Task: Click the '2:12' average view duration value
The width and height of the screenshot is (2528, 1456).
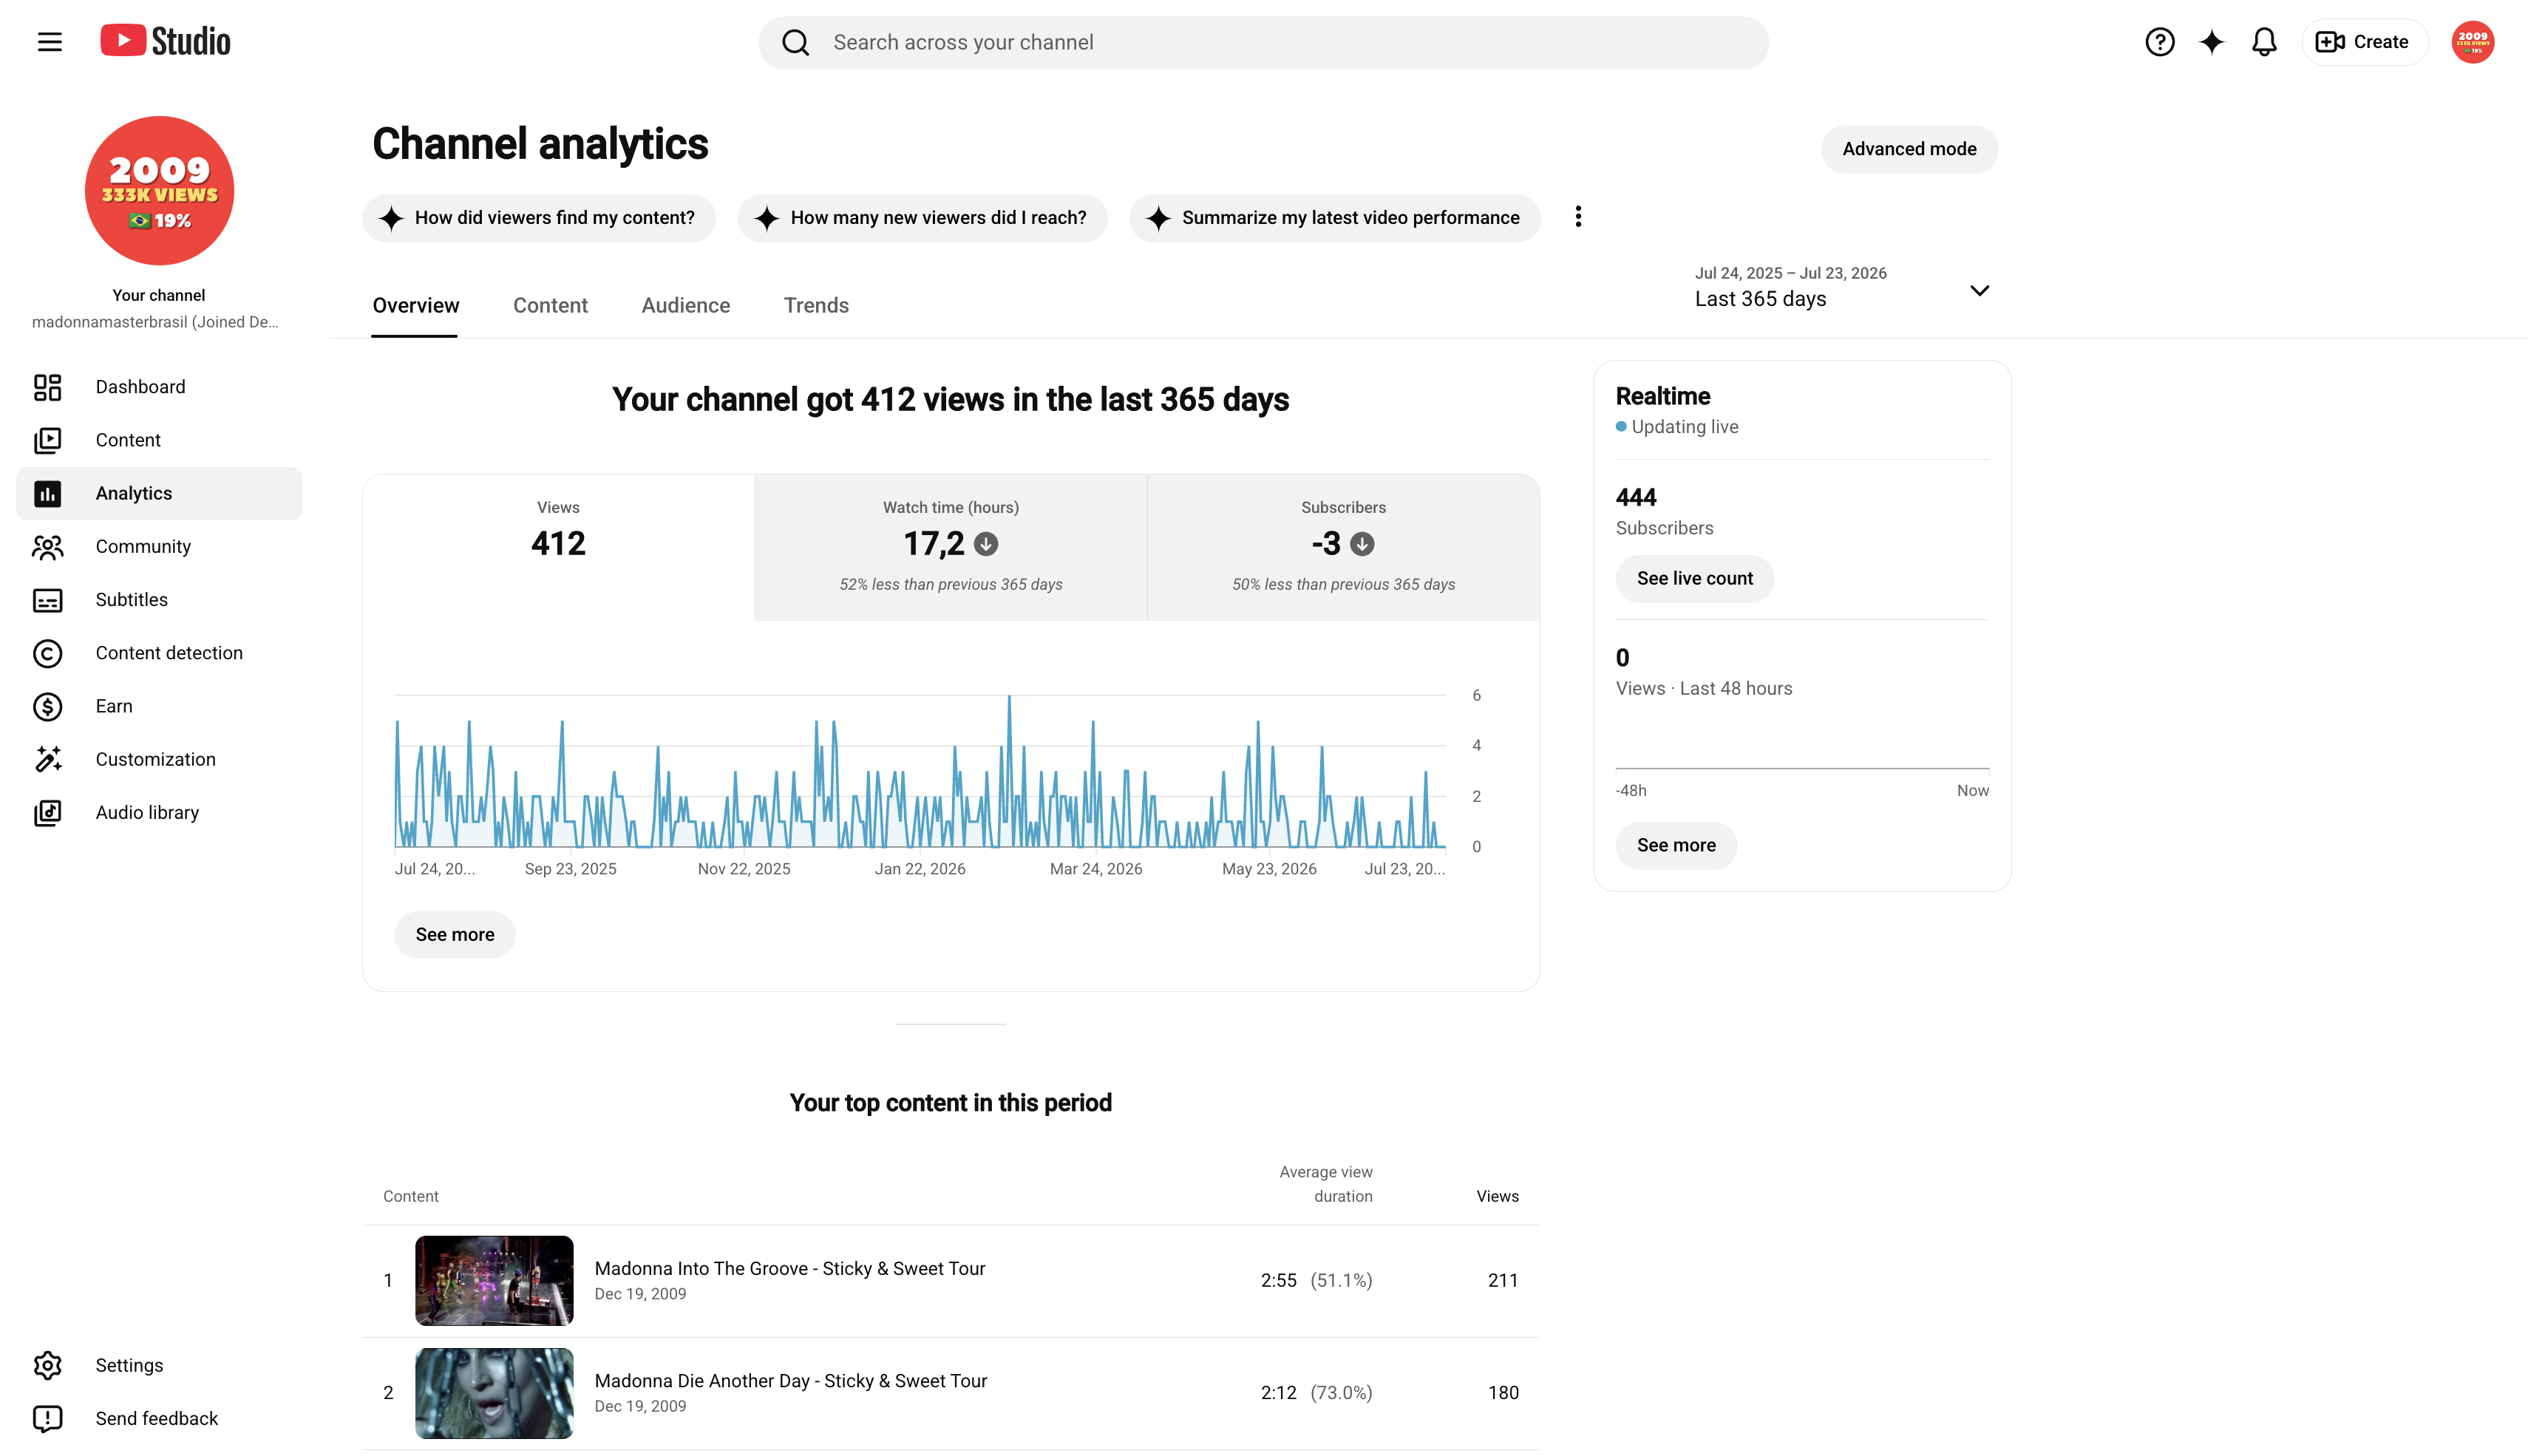Action: point(1278,1393)
